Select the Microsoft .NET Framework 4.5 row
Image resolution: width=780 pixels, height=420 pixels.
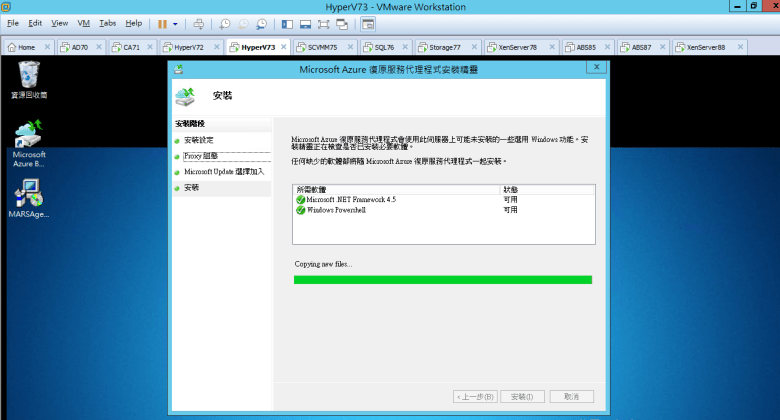pyautogui.click(x=350, y=199)
